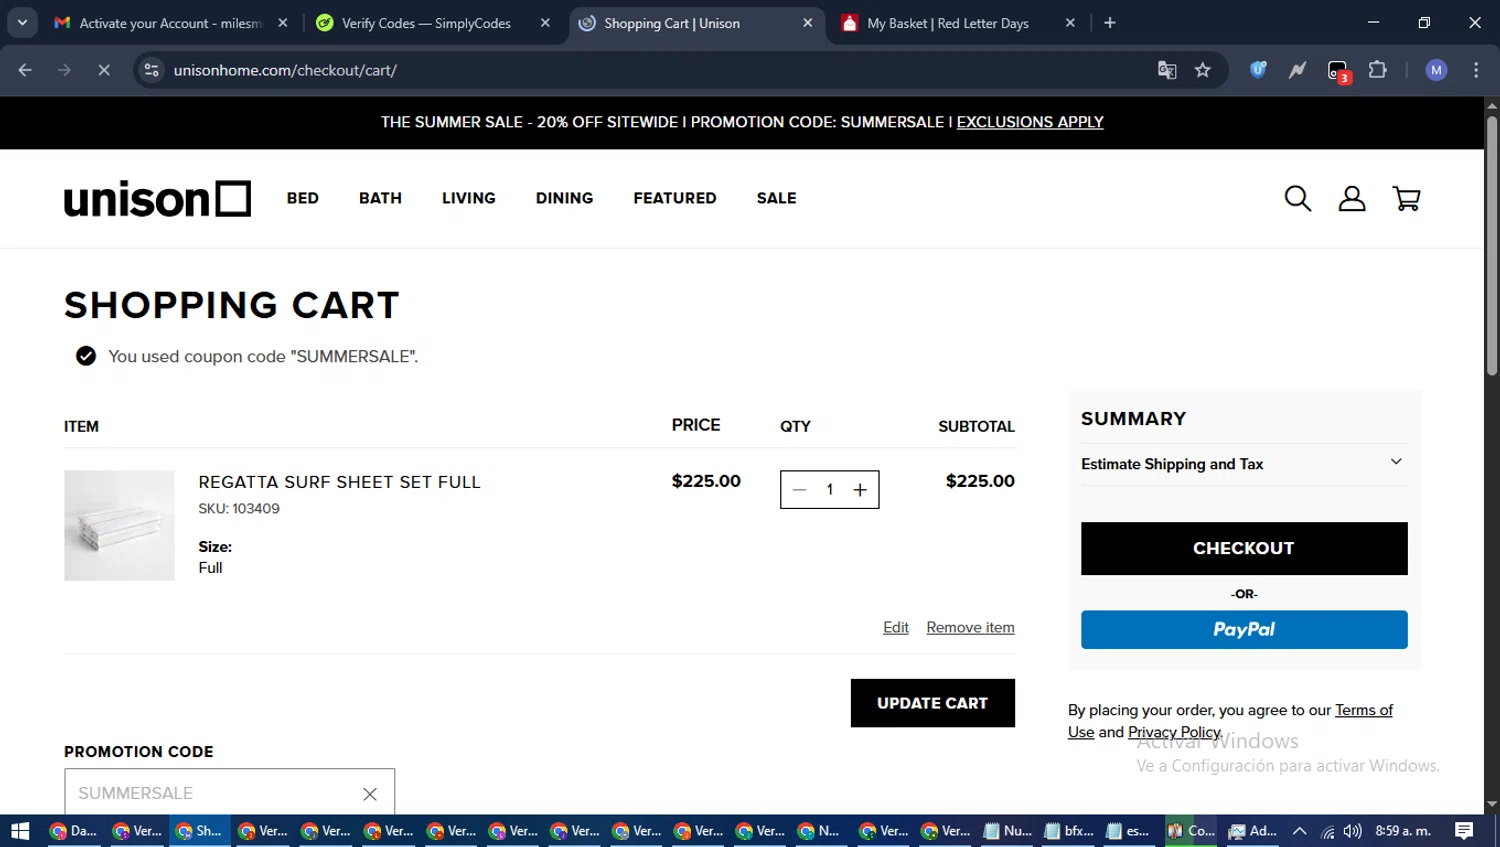Open the Windows notification center
The width and height of the screenshot is (1500, 847).
[1464, 831]
